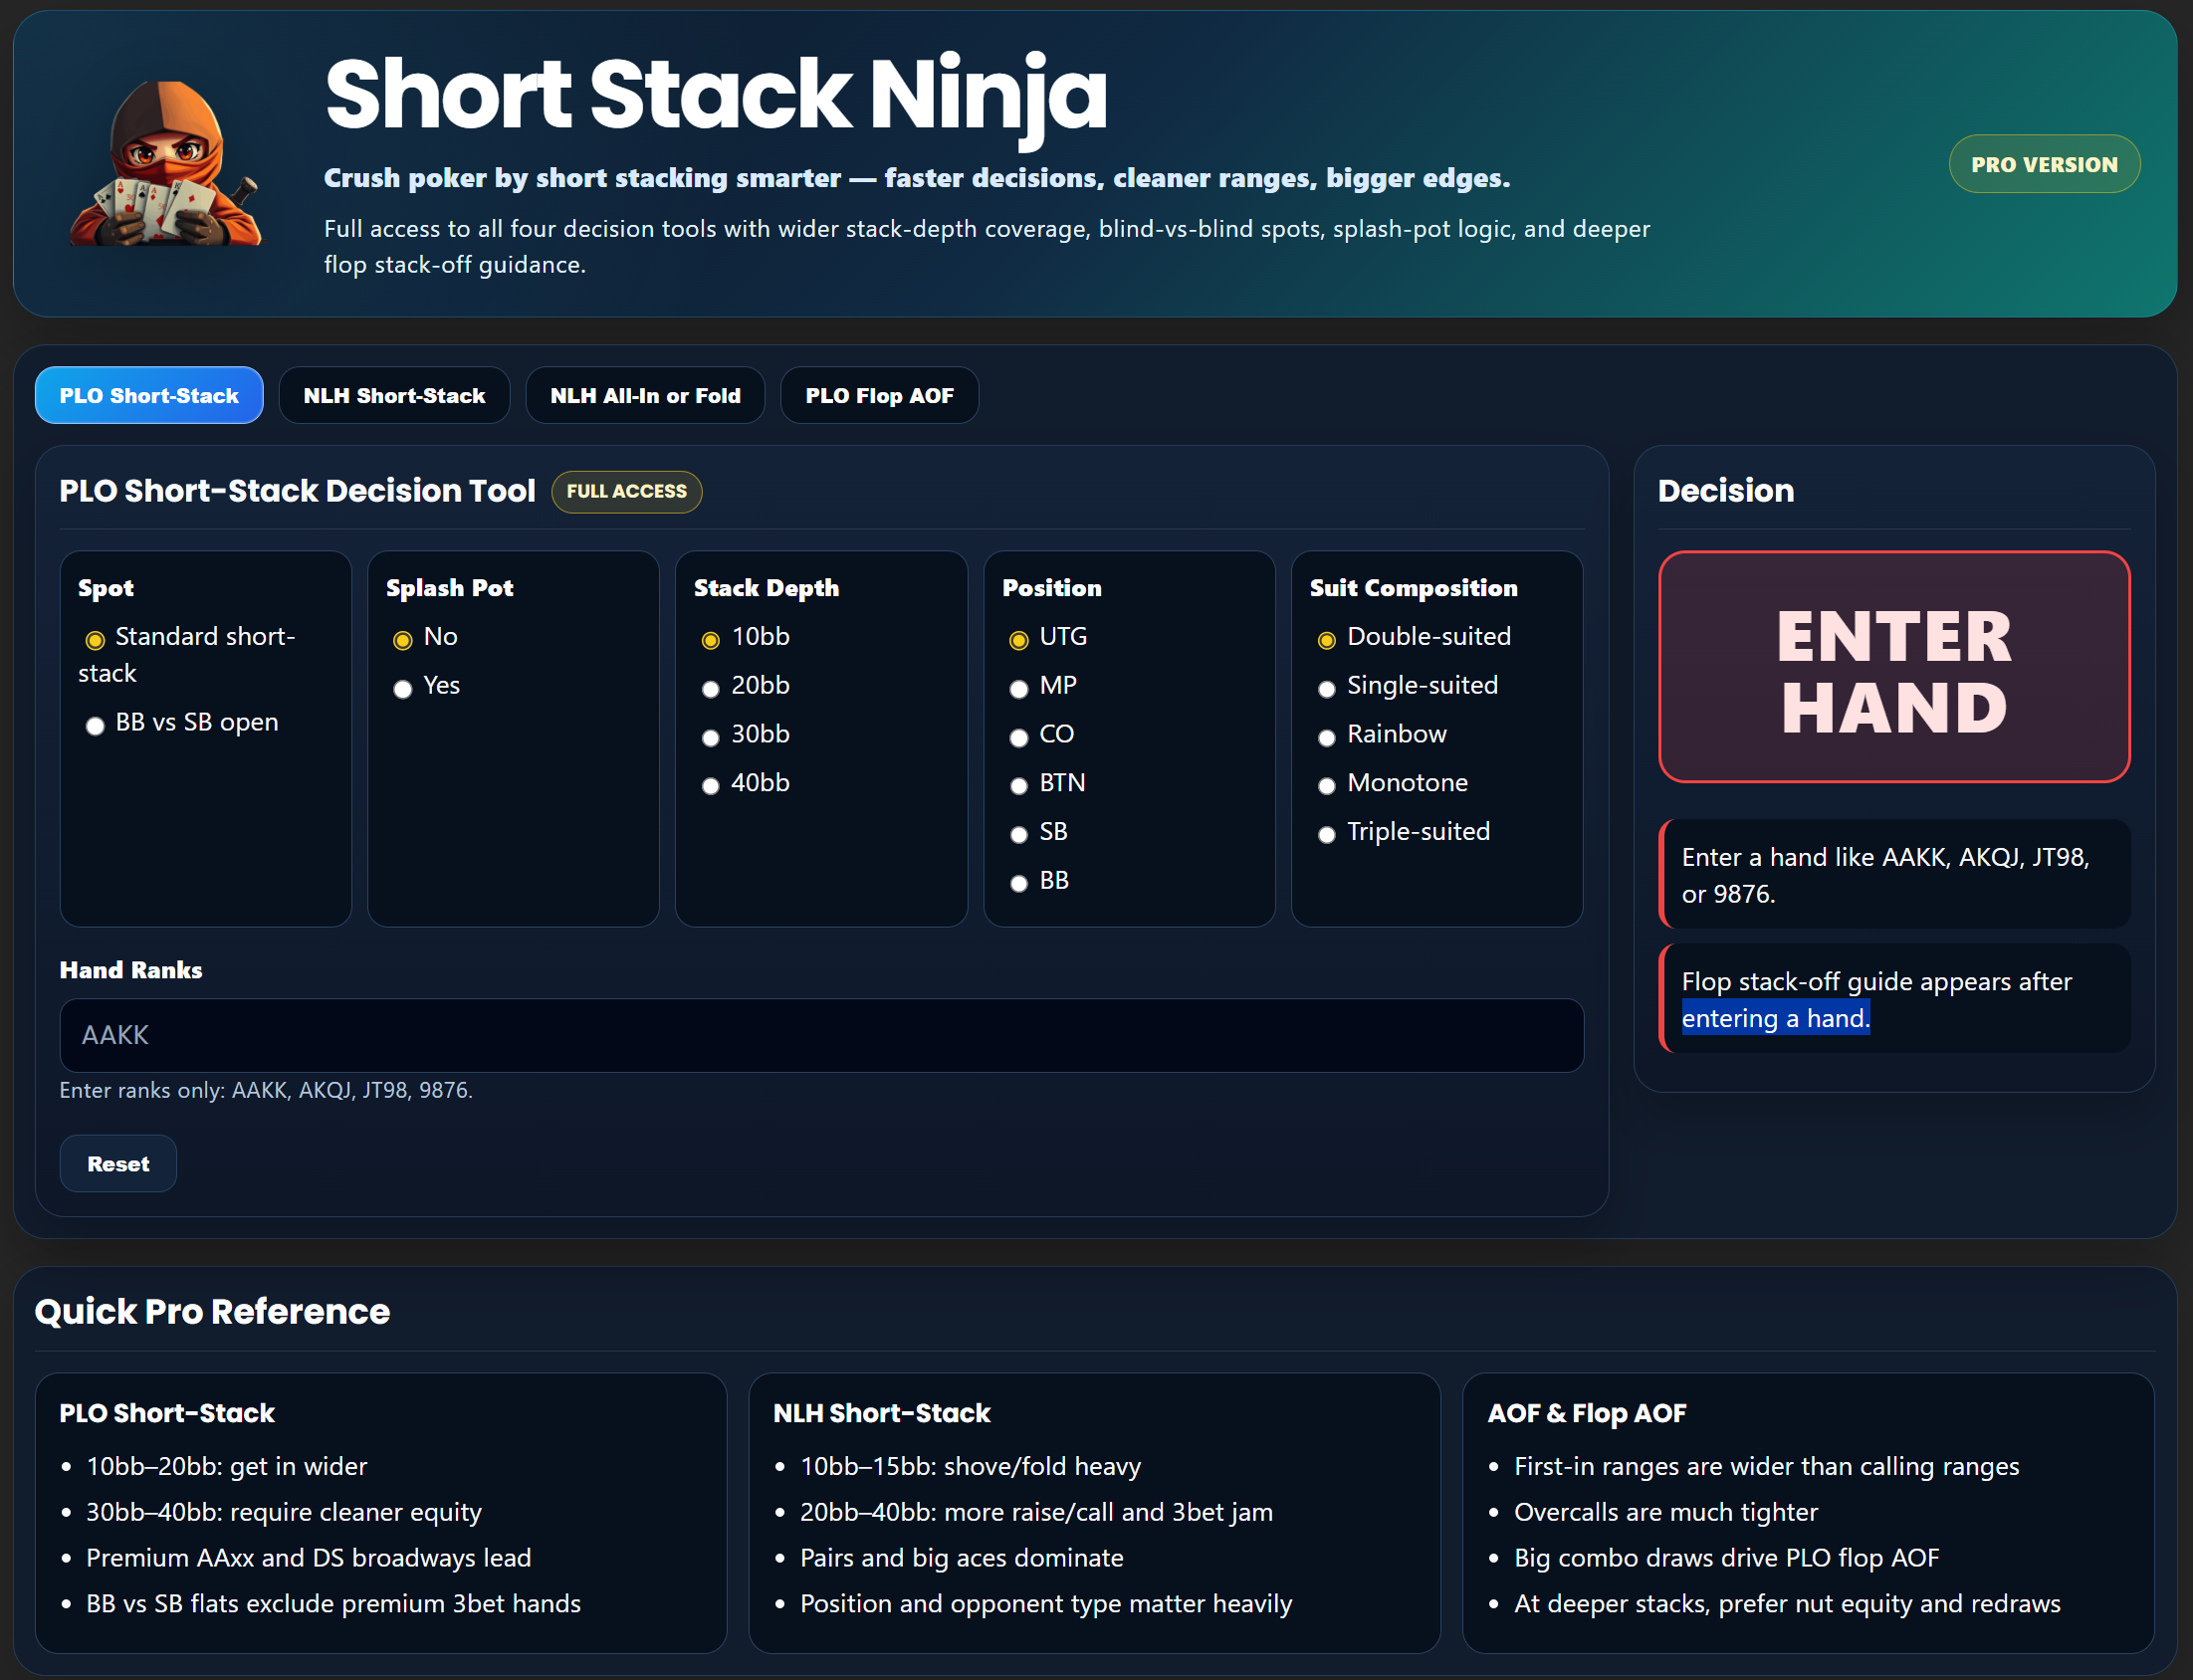The height and width of the screenshot is (1680, 2193).
Task: Click 'At deeper stacks, prefer nut equity' bullet
Action: [1788, 1603]
